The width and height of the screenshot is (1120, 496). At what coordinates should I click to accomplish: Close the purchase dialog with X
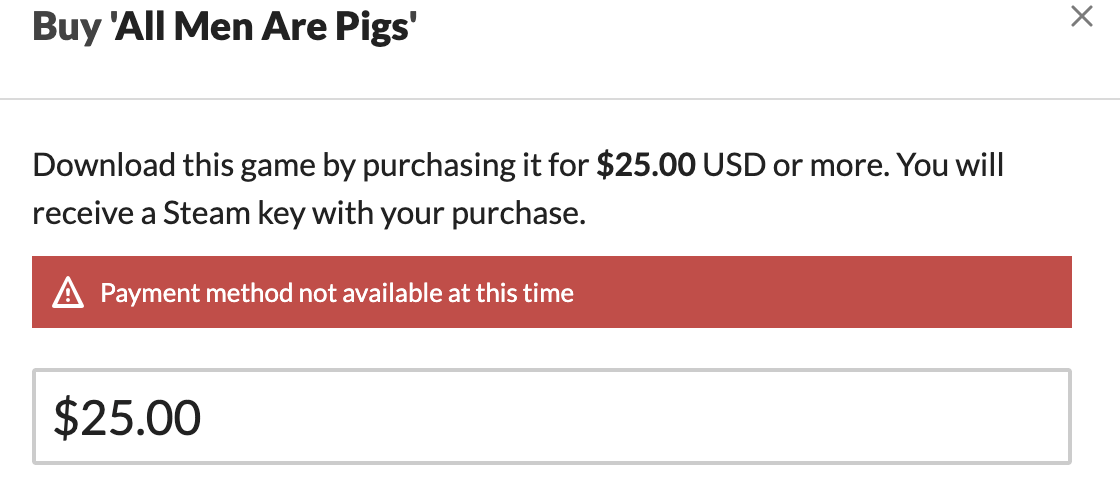(1081, 17)
